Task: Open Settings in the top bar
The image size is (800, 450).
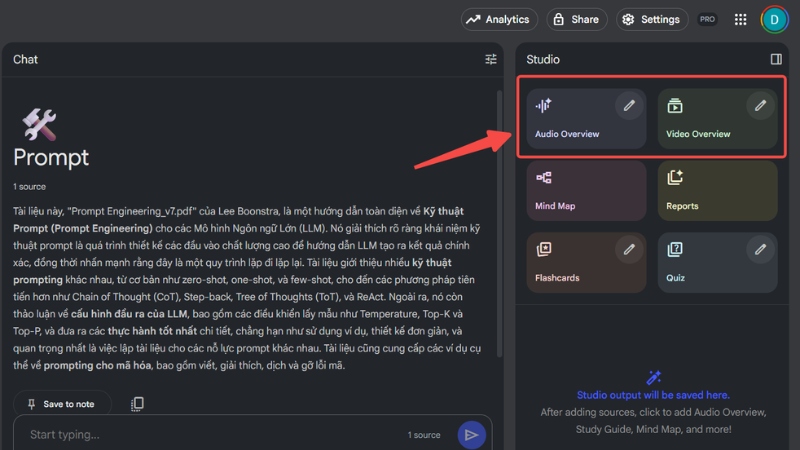Action: 649,19
